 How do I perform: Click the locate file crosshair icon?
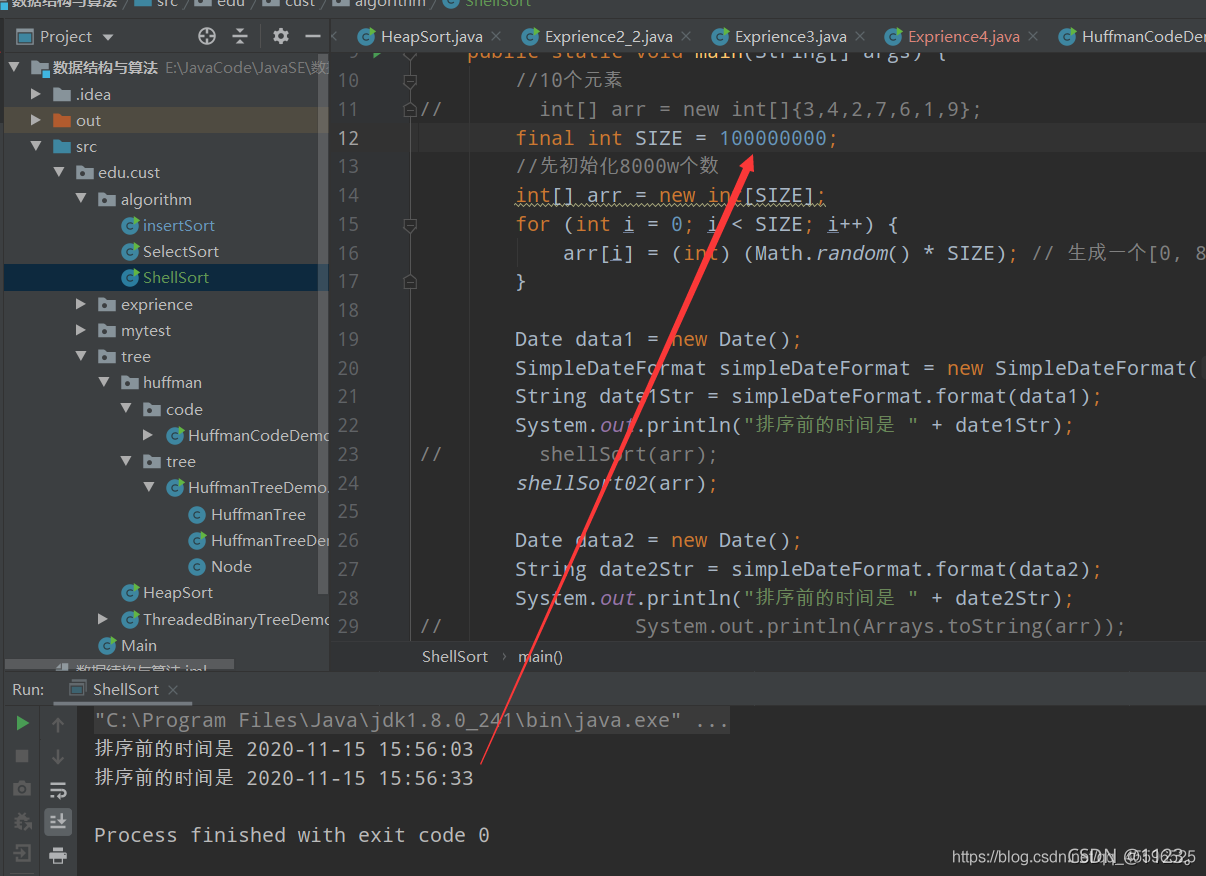click(x=207, y=37)
